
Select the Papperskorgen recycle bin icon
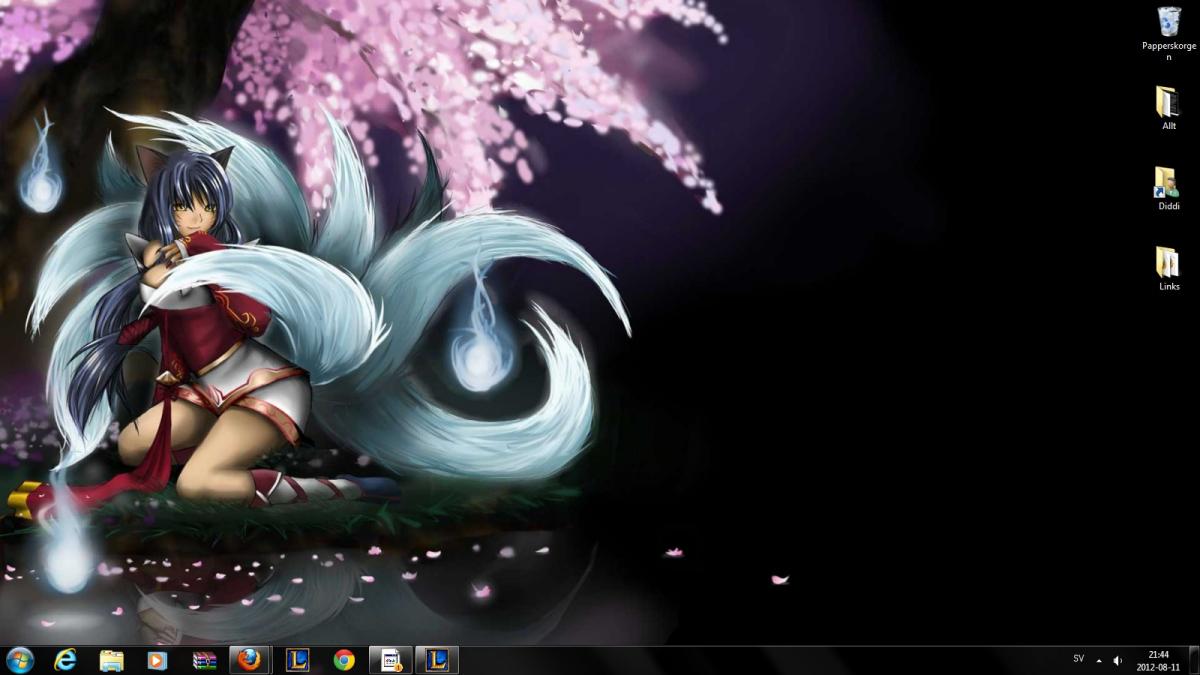pyautogui.click(x=1169, y=21)
